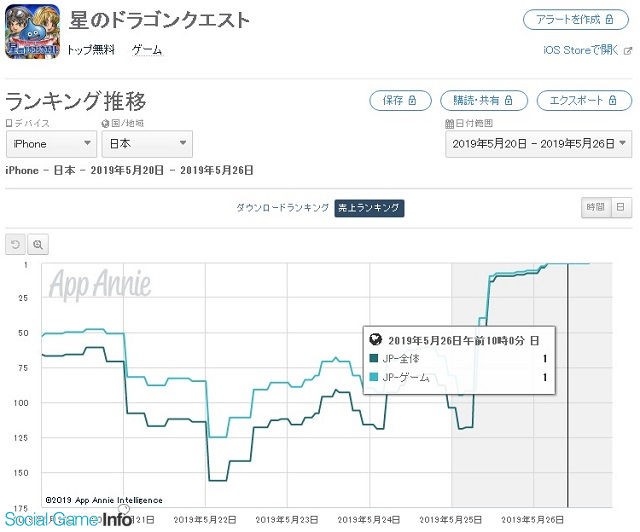Click the JP-全体 tooltip label
Viewport: 640px width, 532px height.
click(401, 358)
